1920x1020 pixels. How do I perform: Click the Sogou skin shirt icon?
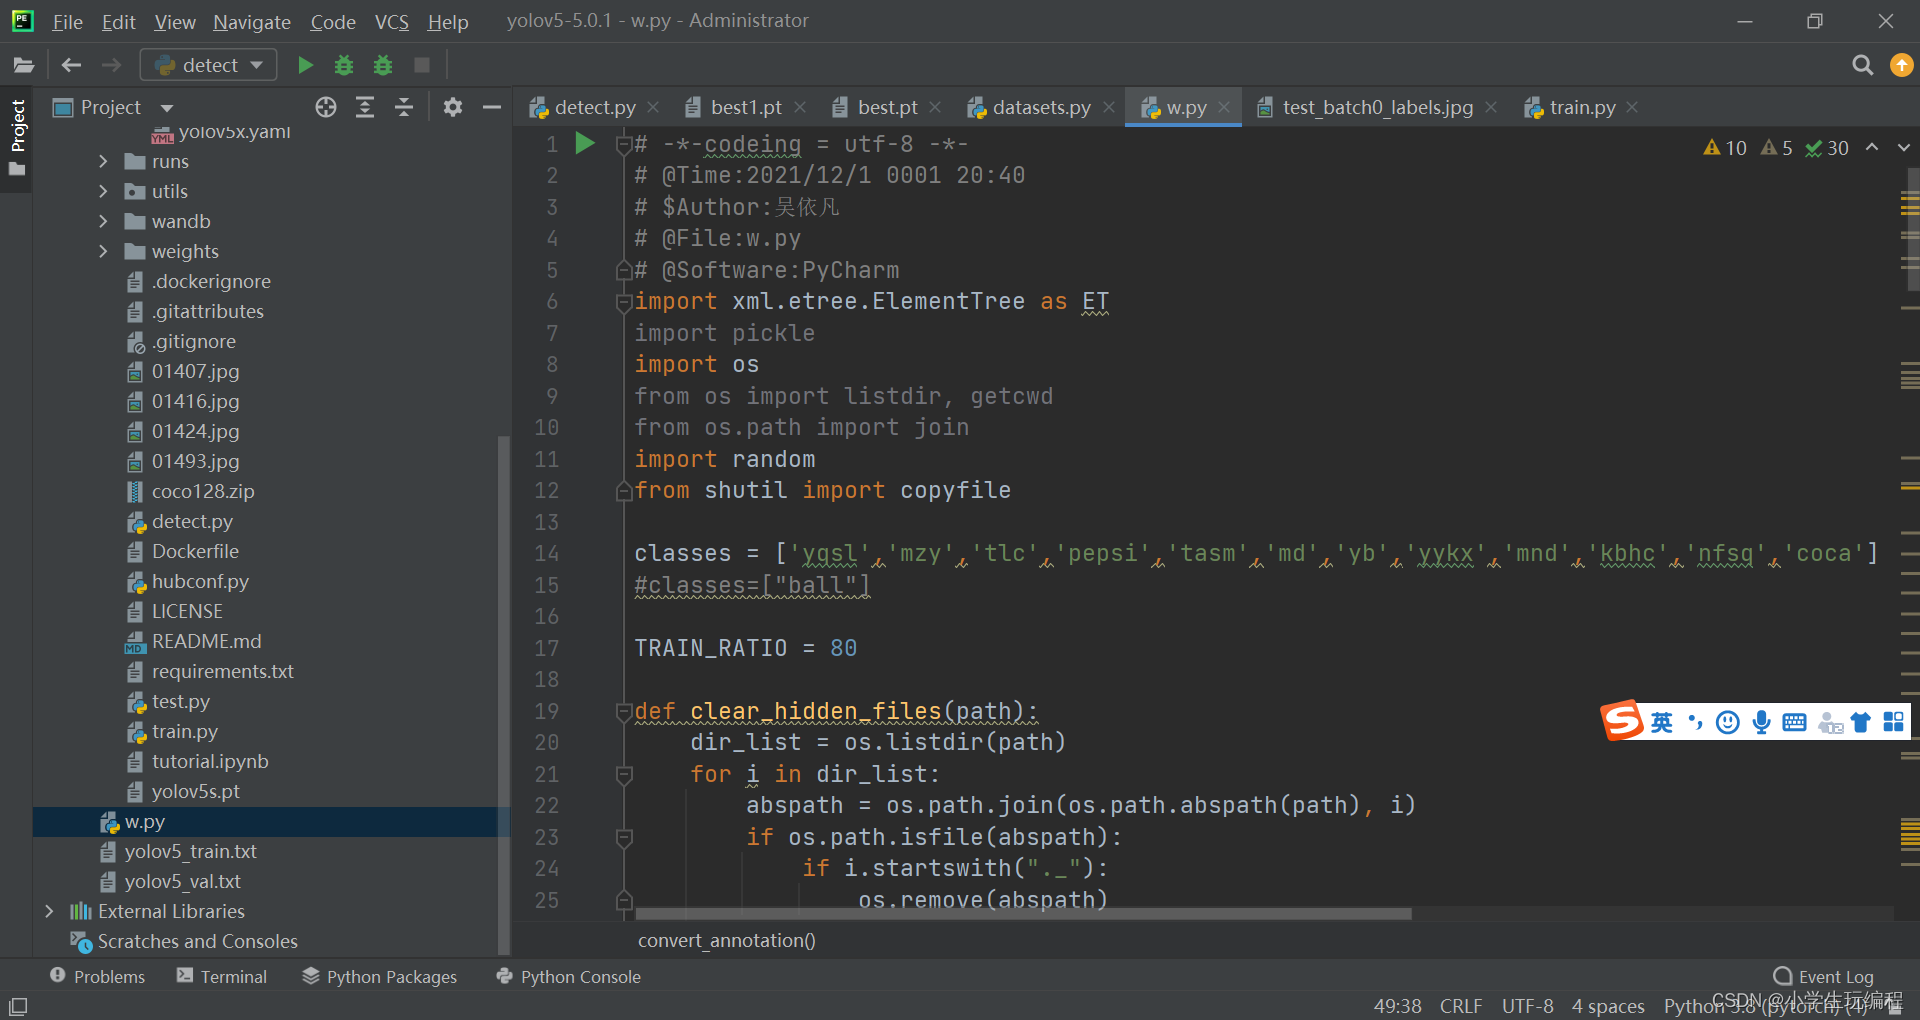click(x=1860, y=722)
